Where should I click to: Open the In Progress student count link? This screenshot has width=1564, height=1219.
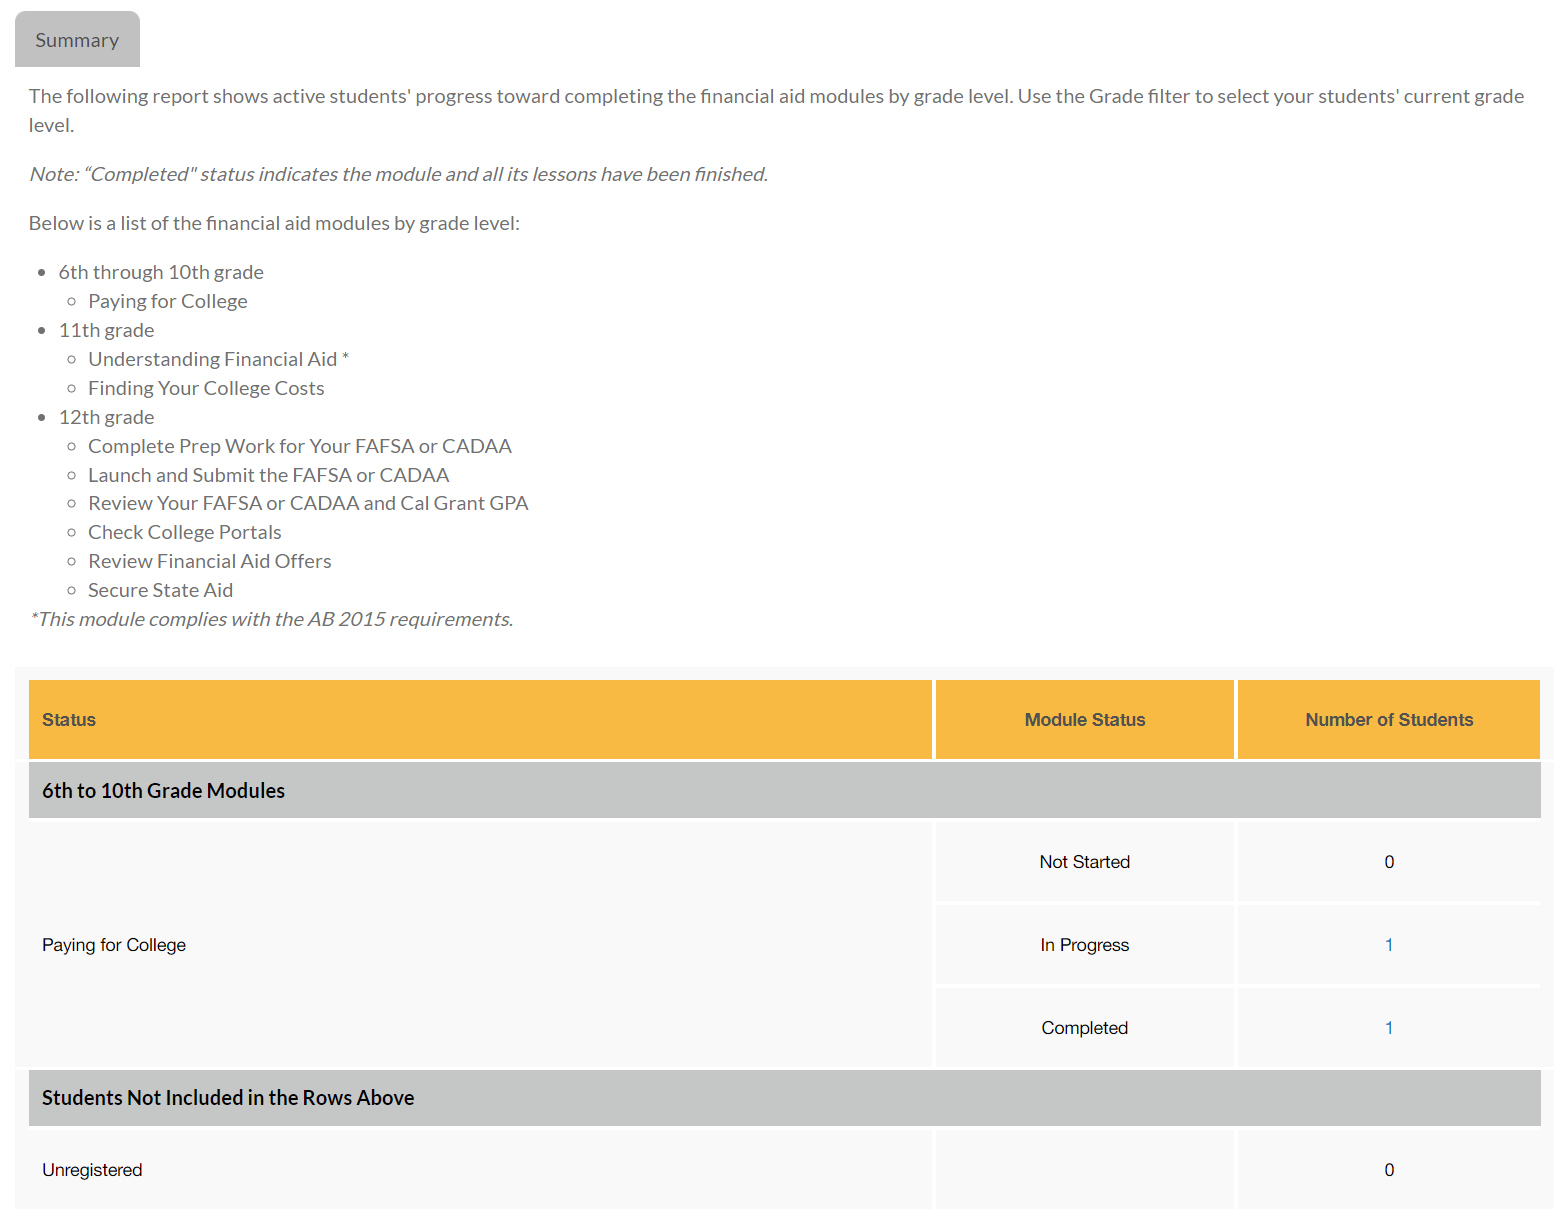coord(1388,944)
